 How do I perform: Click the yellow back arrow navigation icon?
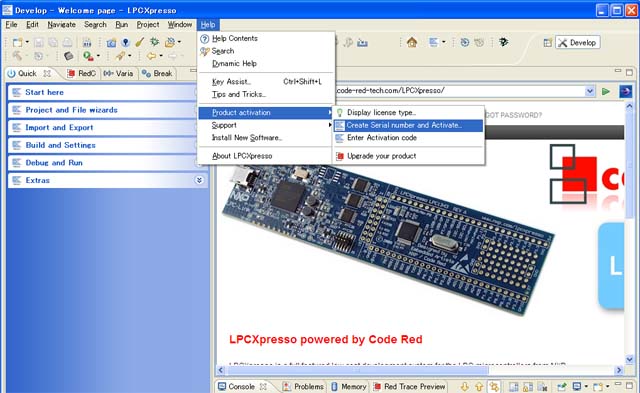151,56
